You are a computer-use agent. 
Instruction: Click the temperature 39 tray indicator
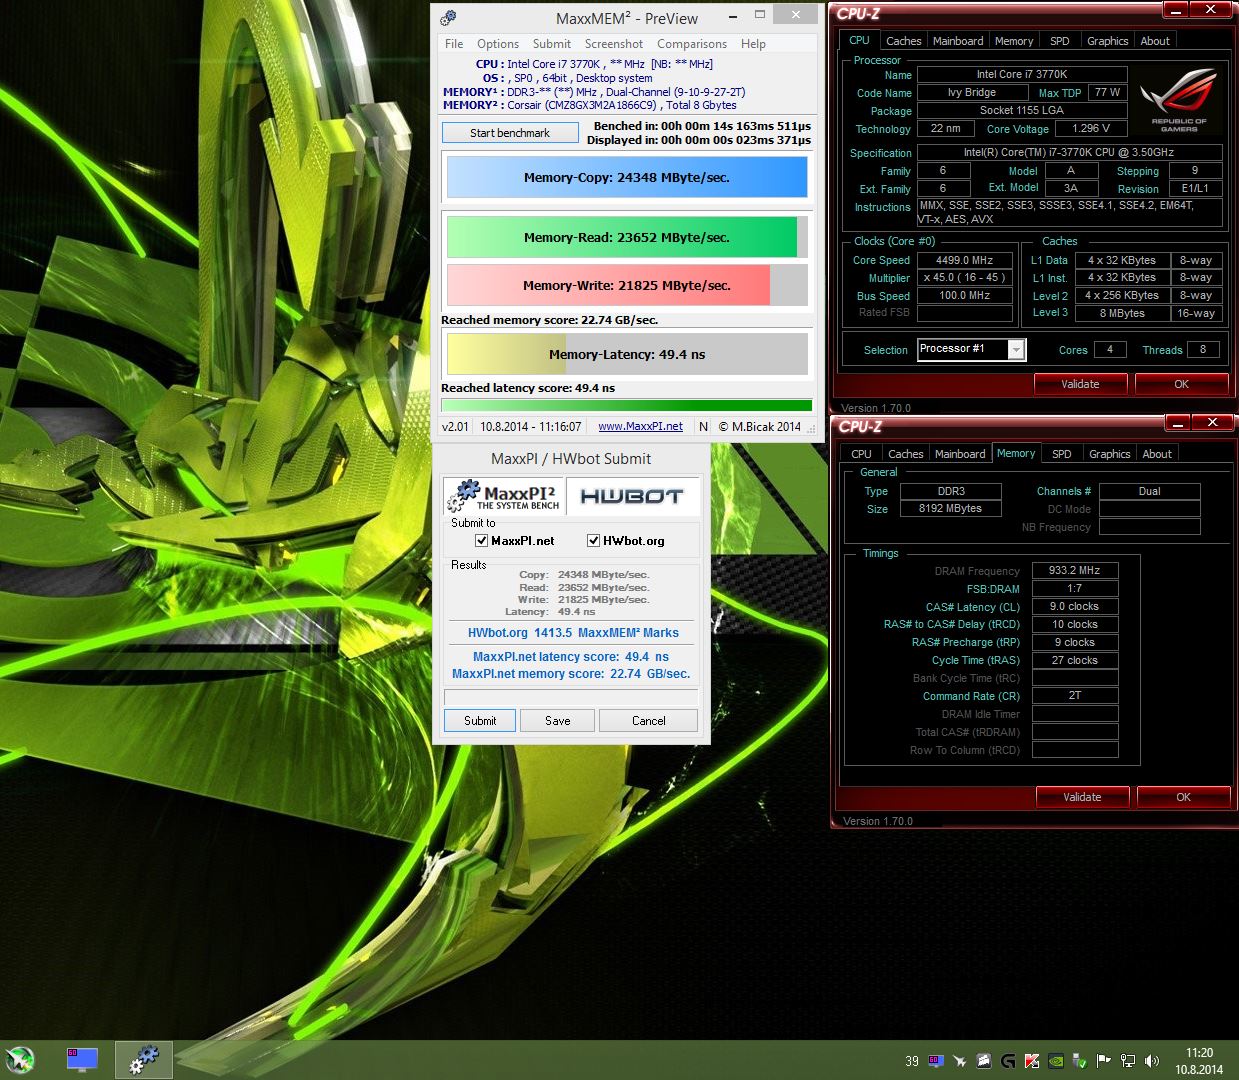click(912, 1061)
